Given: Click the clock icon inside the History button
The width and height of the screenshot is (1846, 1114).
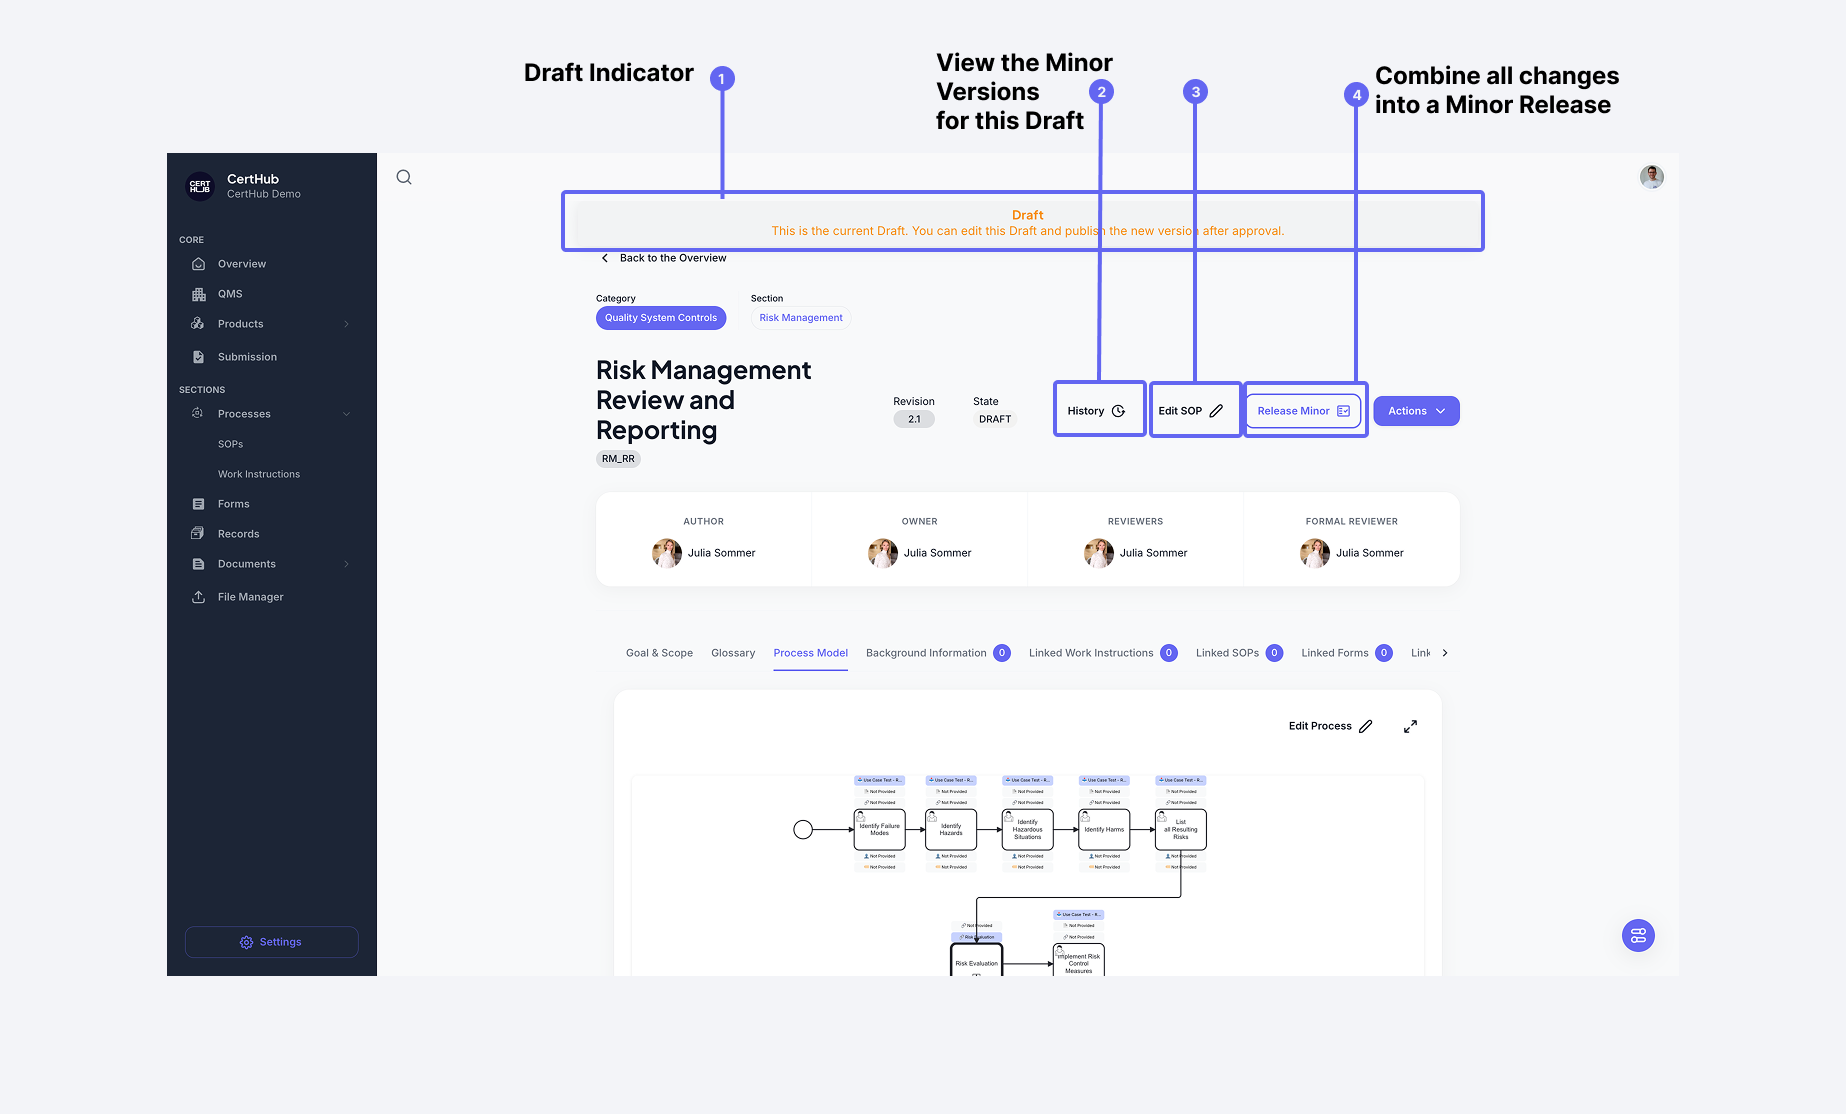Looking at the screenshot, I should coord(1118,409).
